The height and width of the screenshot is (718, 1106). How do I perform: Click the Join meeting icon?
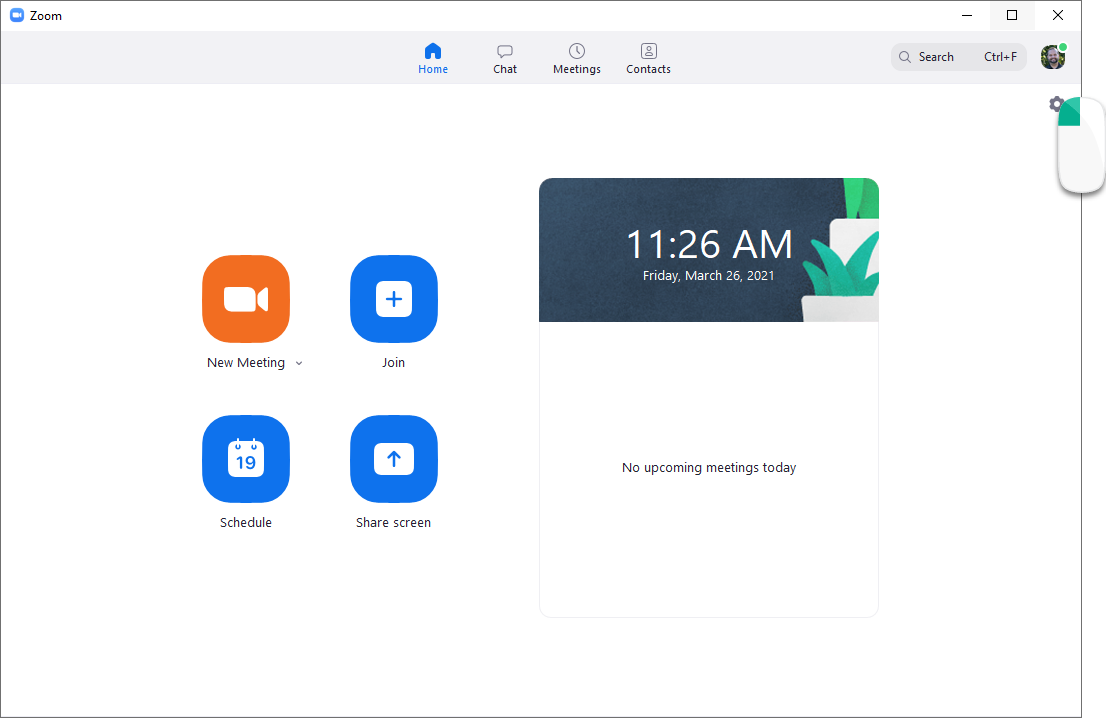393,299
